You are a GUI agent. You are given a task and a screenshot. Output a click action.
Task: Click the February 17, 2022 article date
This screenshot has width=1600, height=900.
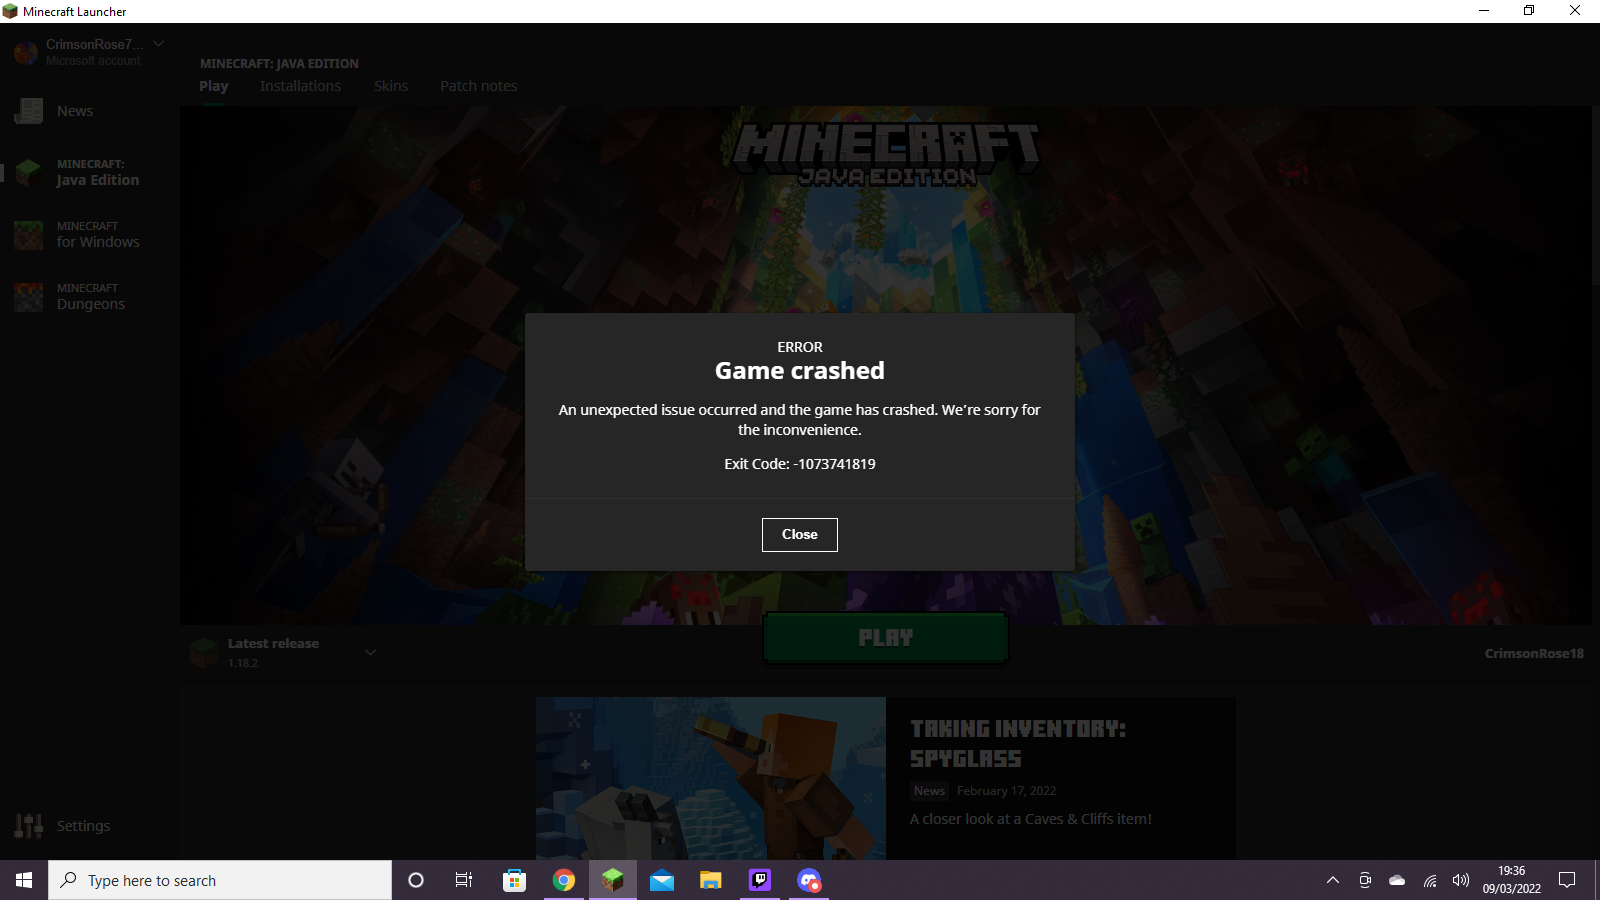point(1006,791)
